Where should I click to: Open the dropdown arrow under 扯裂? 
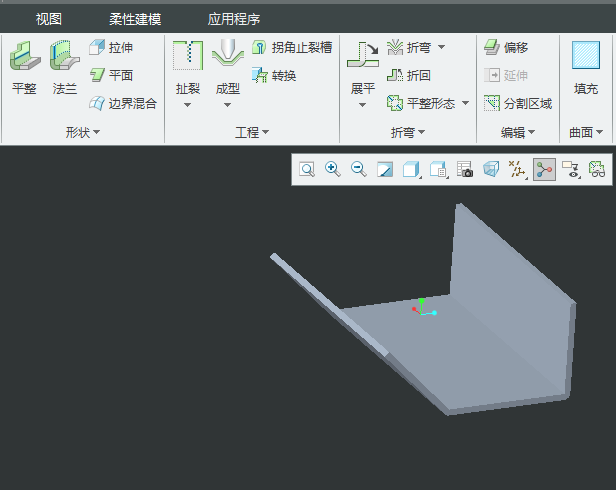click(x=187, y=105)
